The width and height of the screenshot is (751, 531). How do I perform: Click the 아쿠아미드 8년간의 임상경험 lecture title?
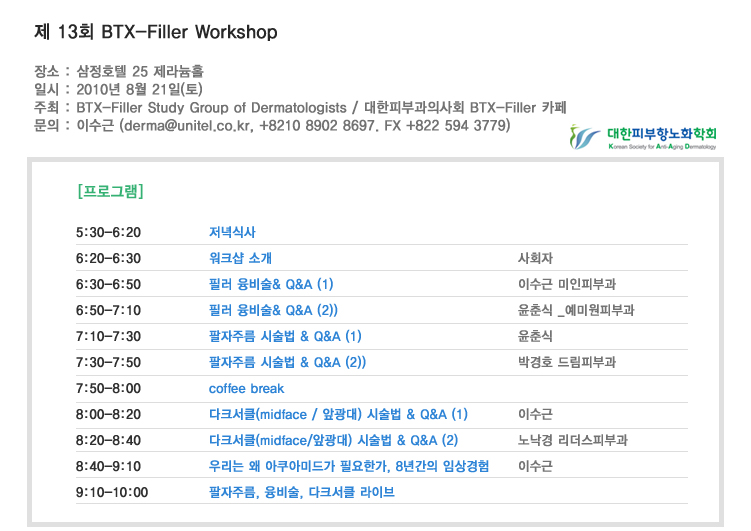[349, 466]
